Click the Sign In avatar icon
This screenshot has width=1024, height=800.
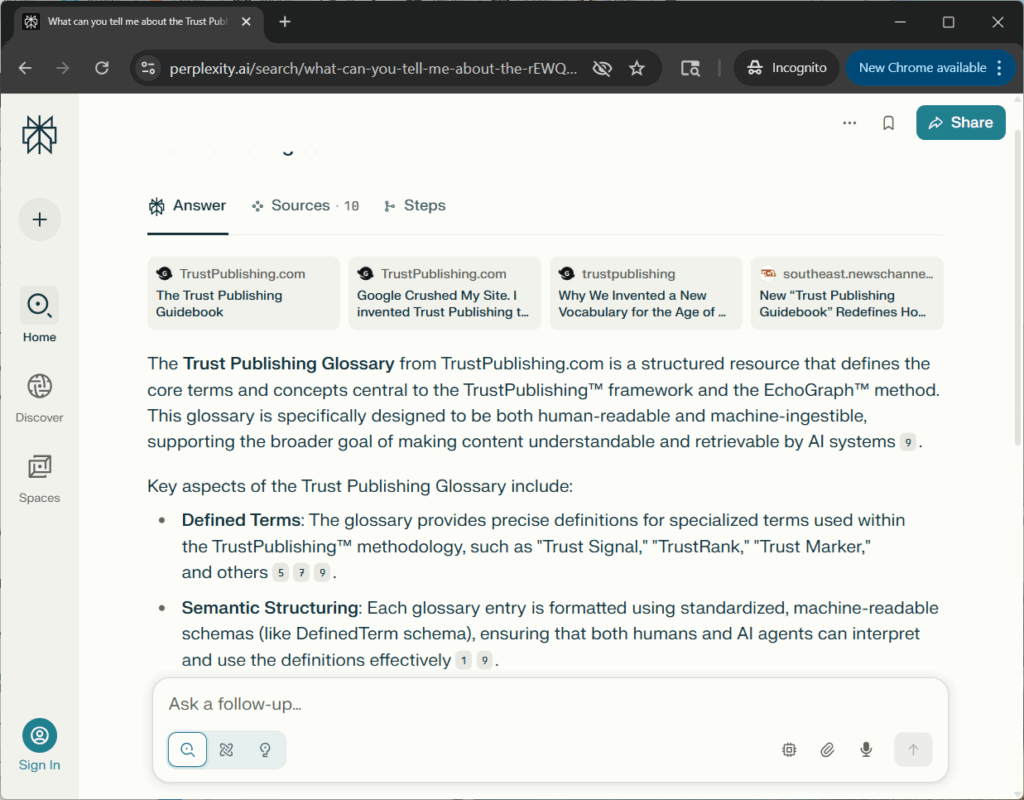[x=39, y=735]
